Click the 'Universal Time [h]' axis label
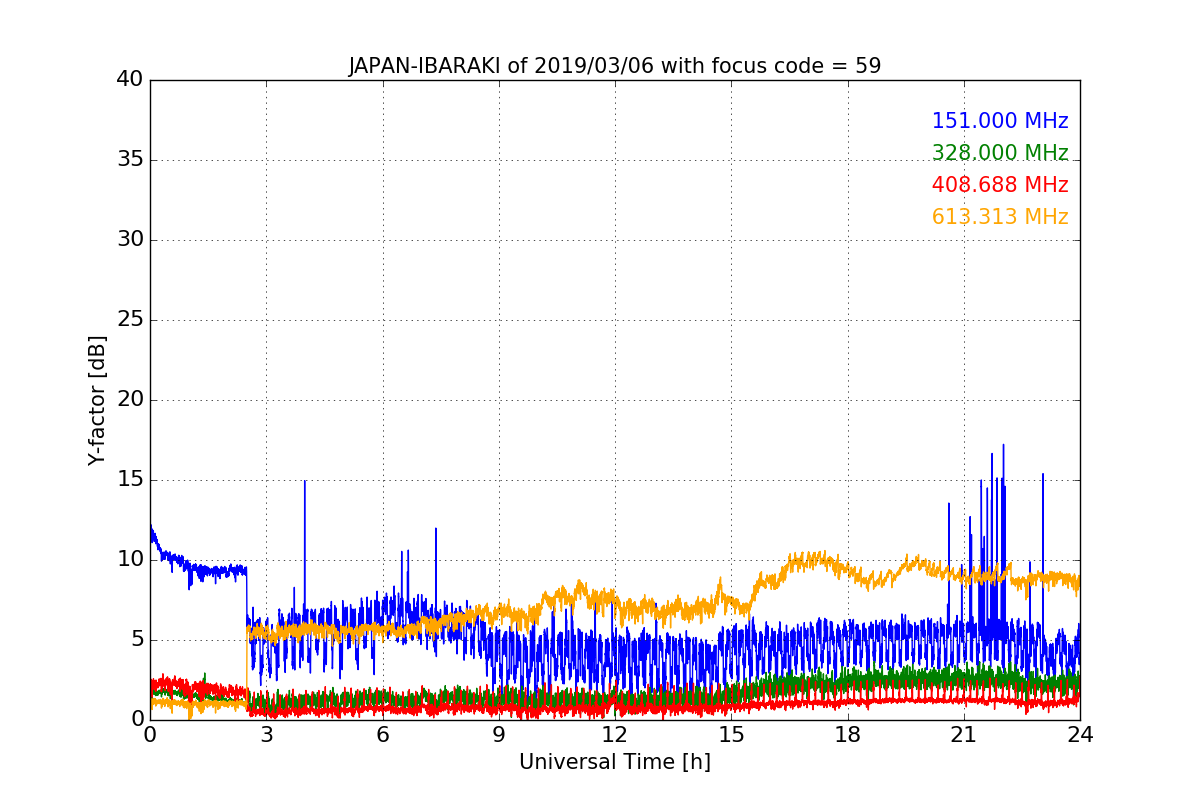The width and height of the screenshot is (1200, 800). click(615, 762)
